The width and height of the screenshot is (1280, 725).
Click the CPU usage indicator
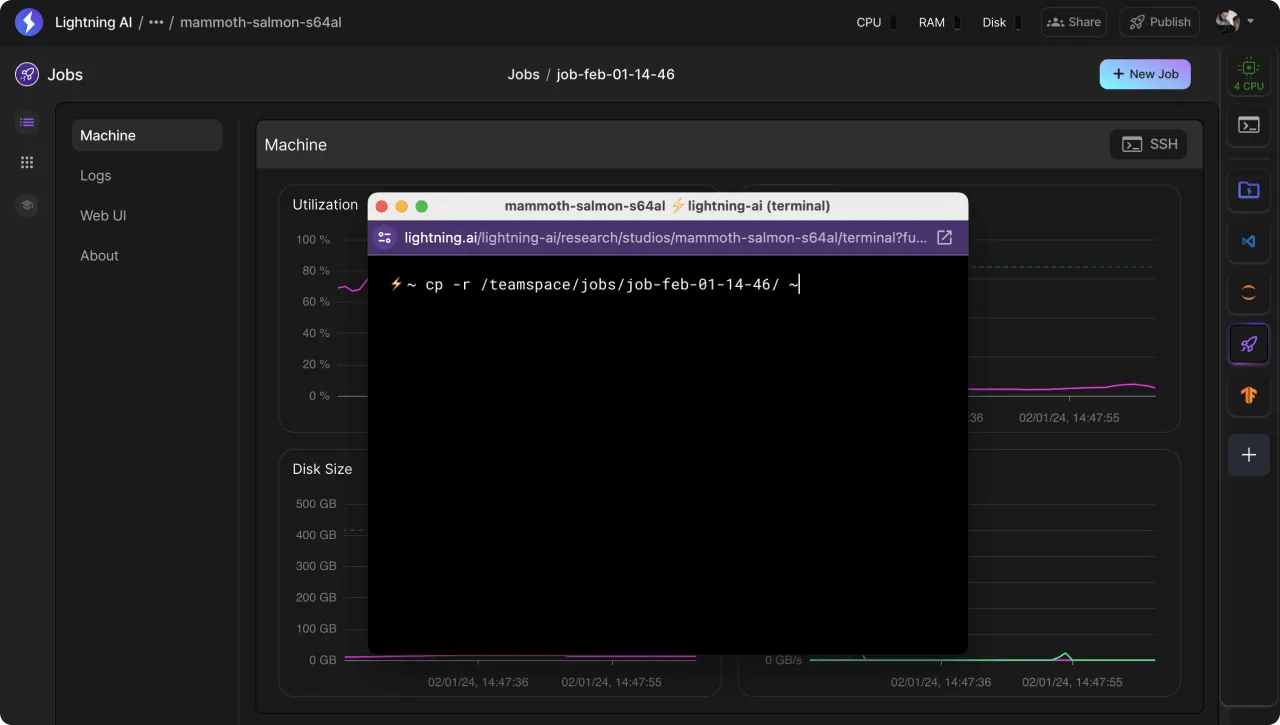[876, 22]
